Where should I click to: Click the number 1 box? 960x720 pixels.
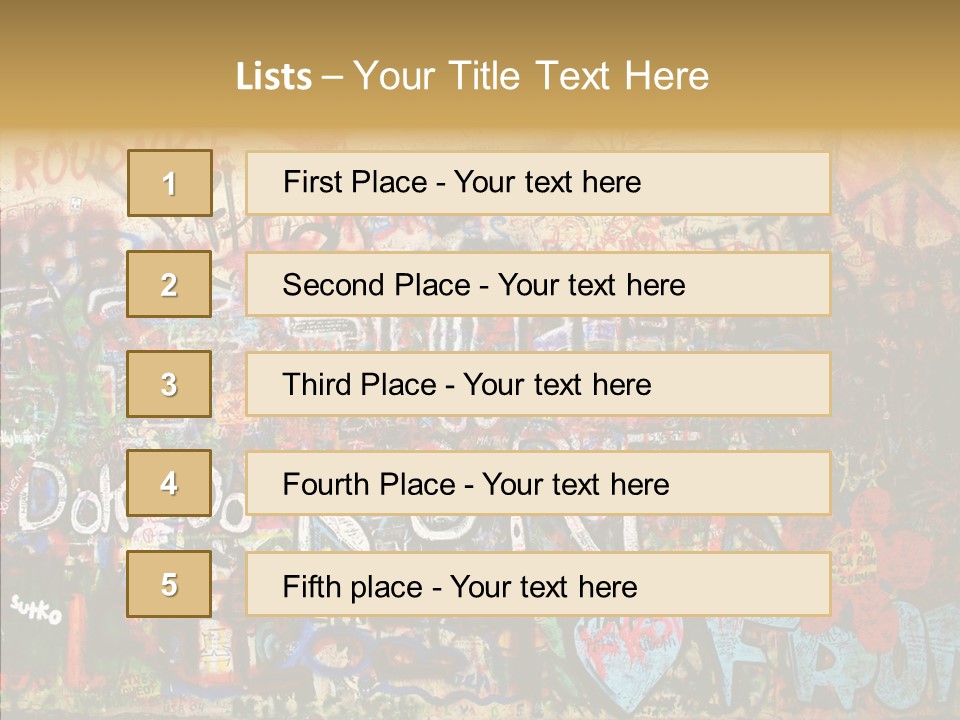pos(170,183)
